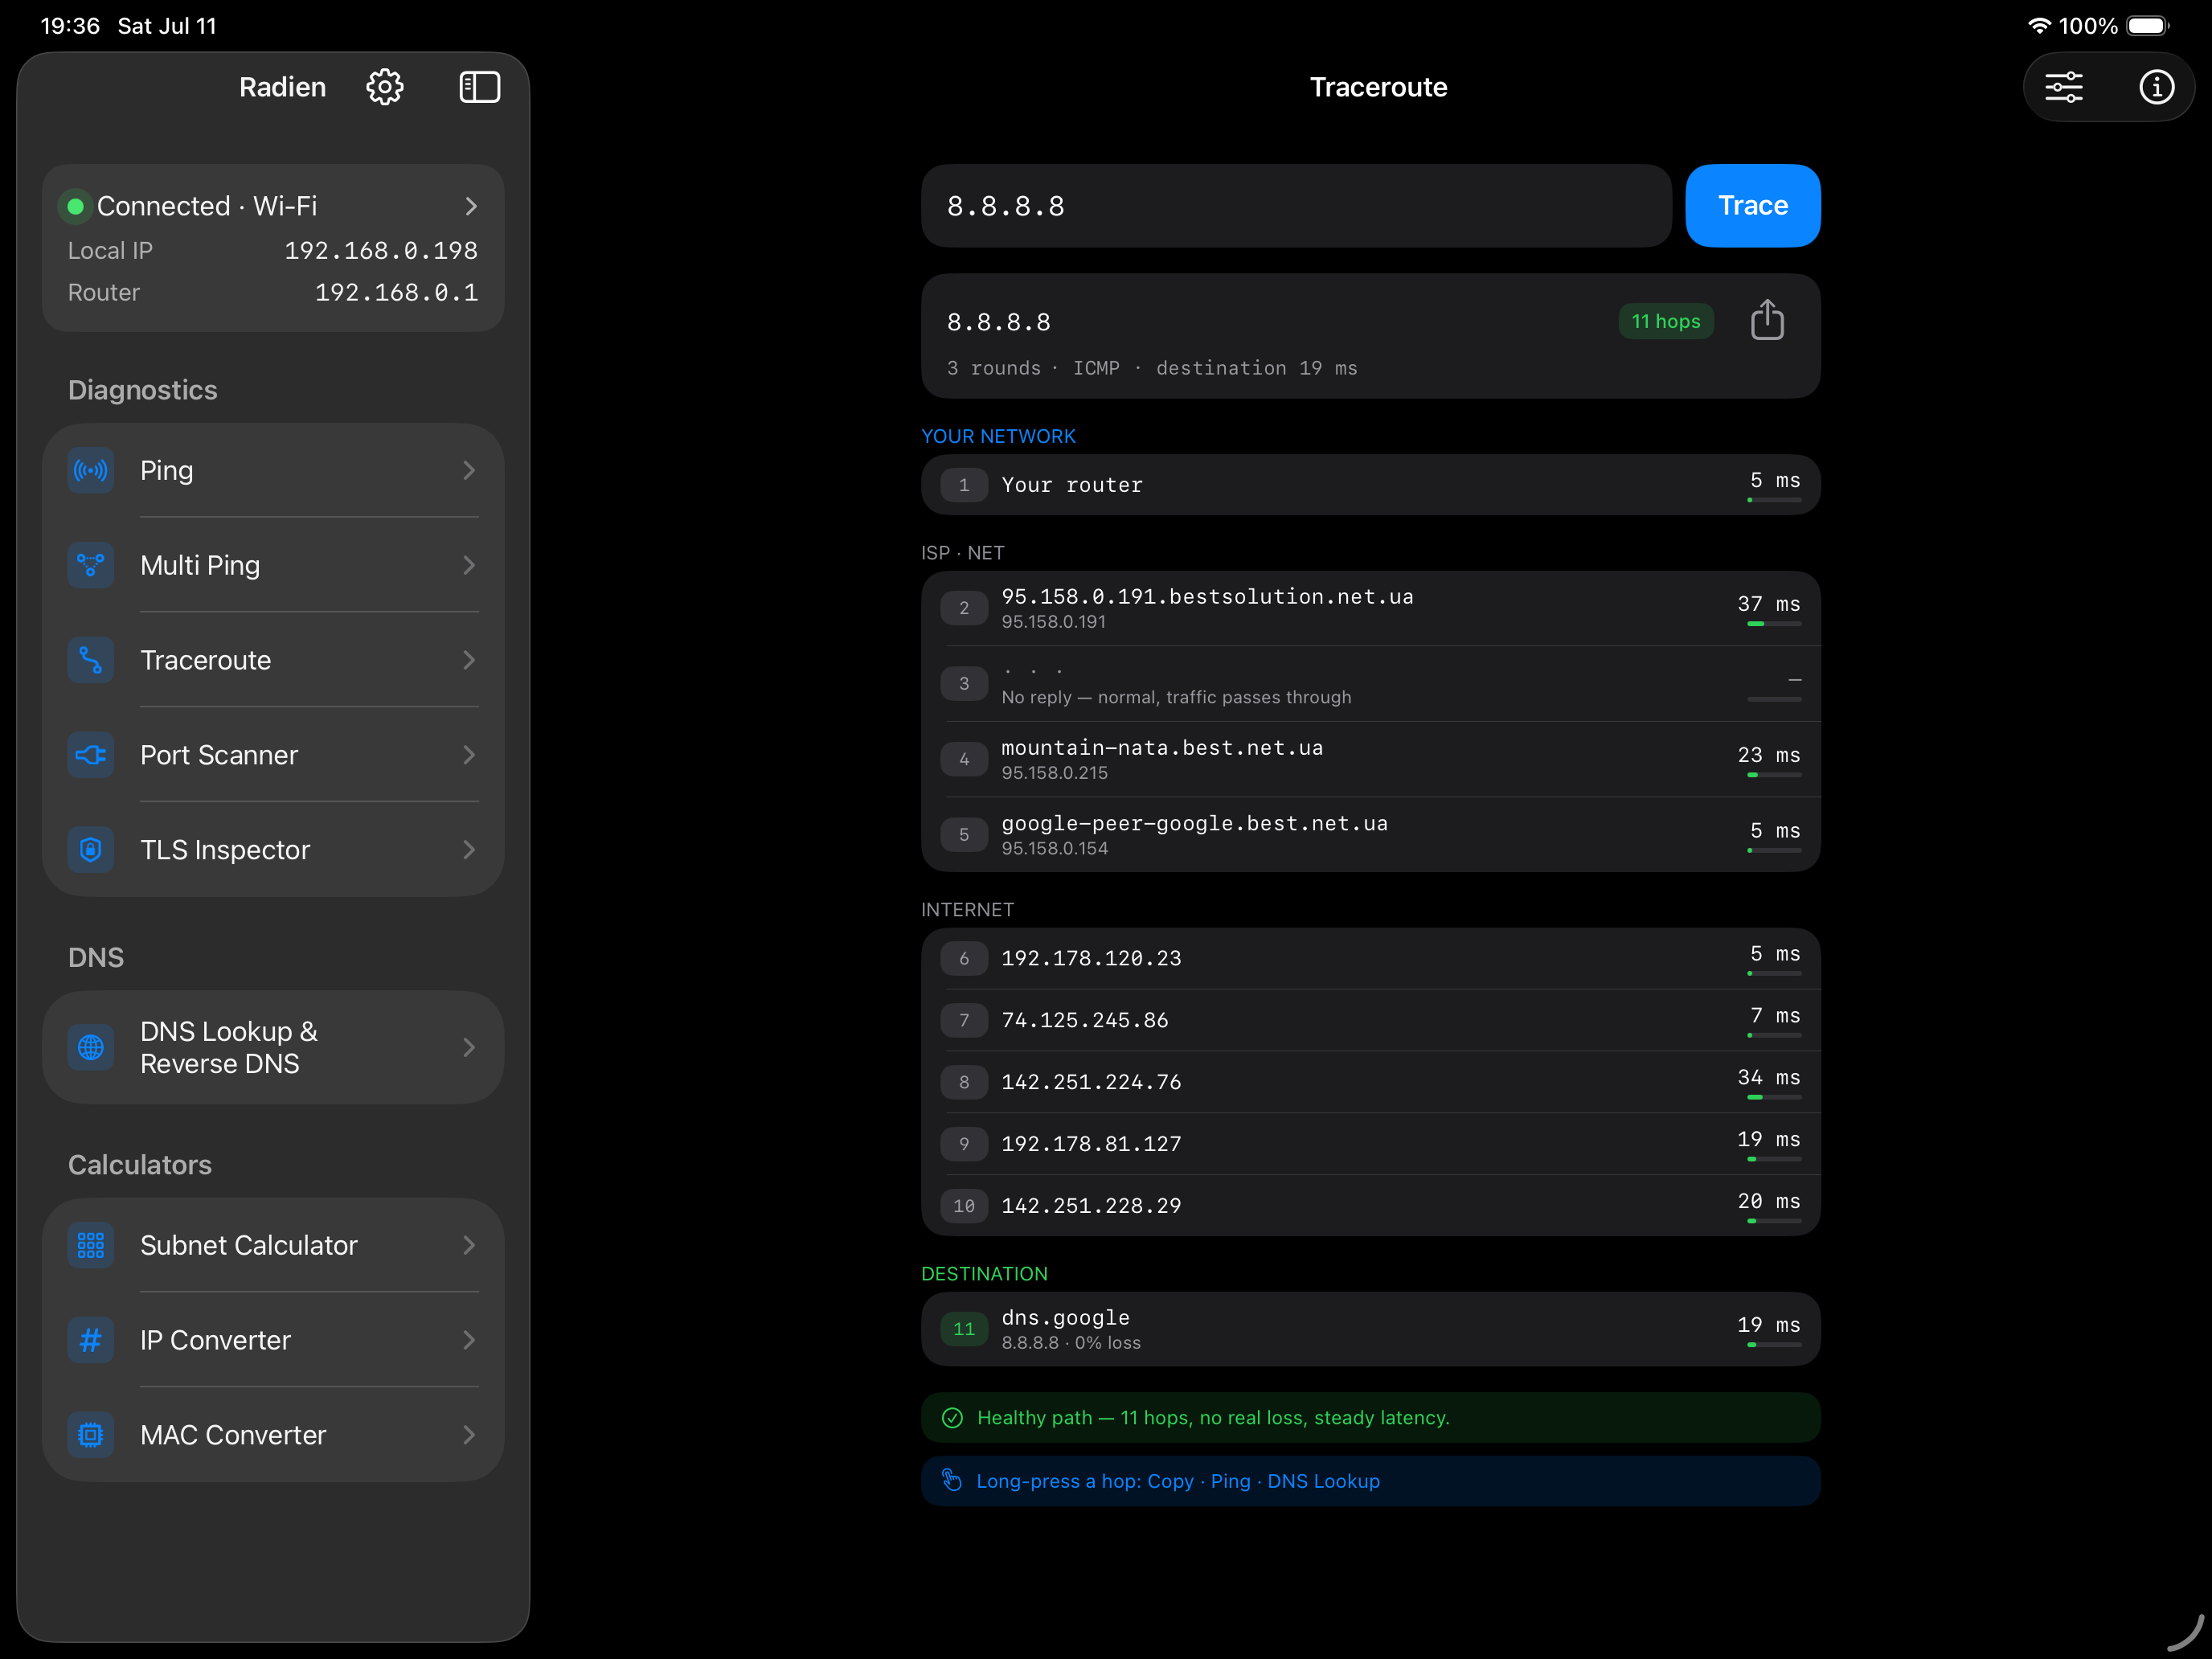Start the trace with the Trace button

coord(1752,206)
